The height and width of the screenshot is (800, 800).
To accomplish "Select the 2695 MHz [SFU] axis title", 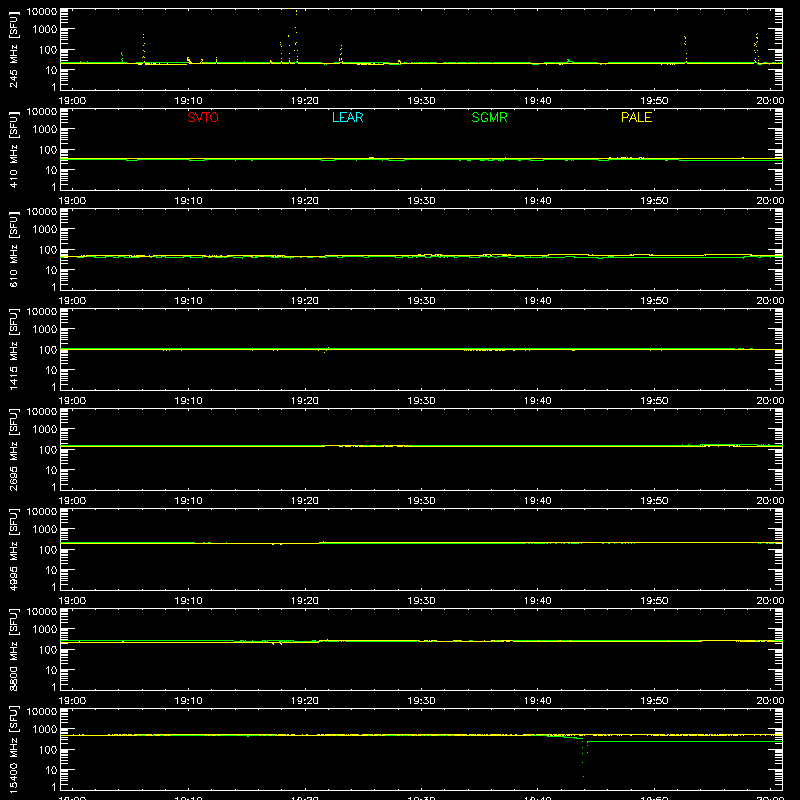I will pyautogui.click(x=13, y=449).
